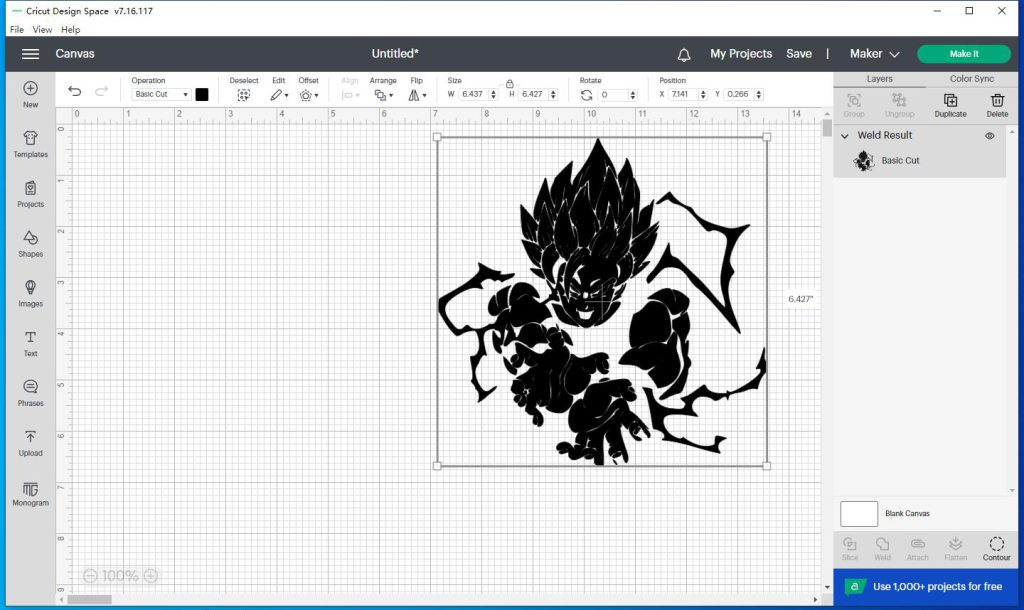Open the Shapes panel
The image size is (1024, 610).
pyautogui.click(x=30, y=245)
